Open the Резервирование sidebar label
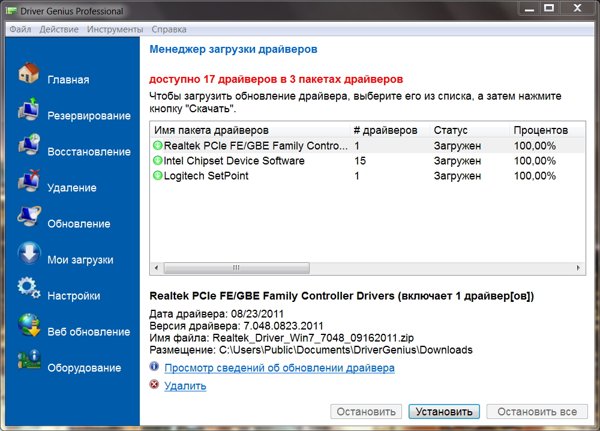This screenshot has width=600, height=431. pos(89,116)
